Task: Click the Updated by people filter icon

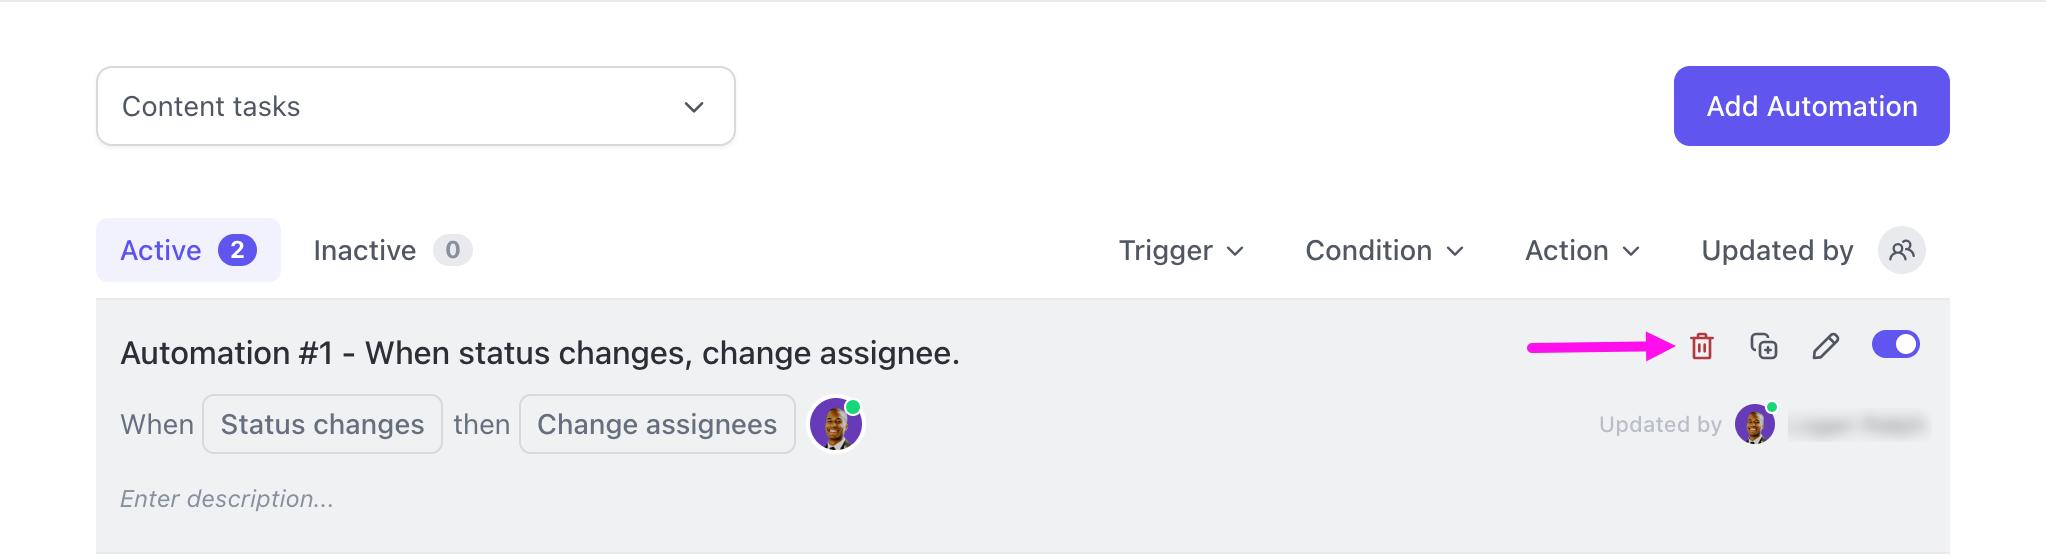Action: (x=1901, y=250)
